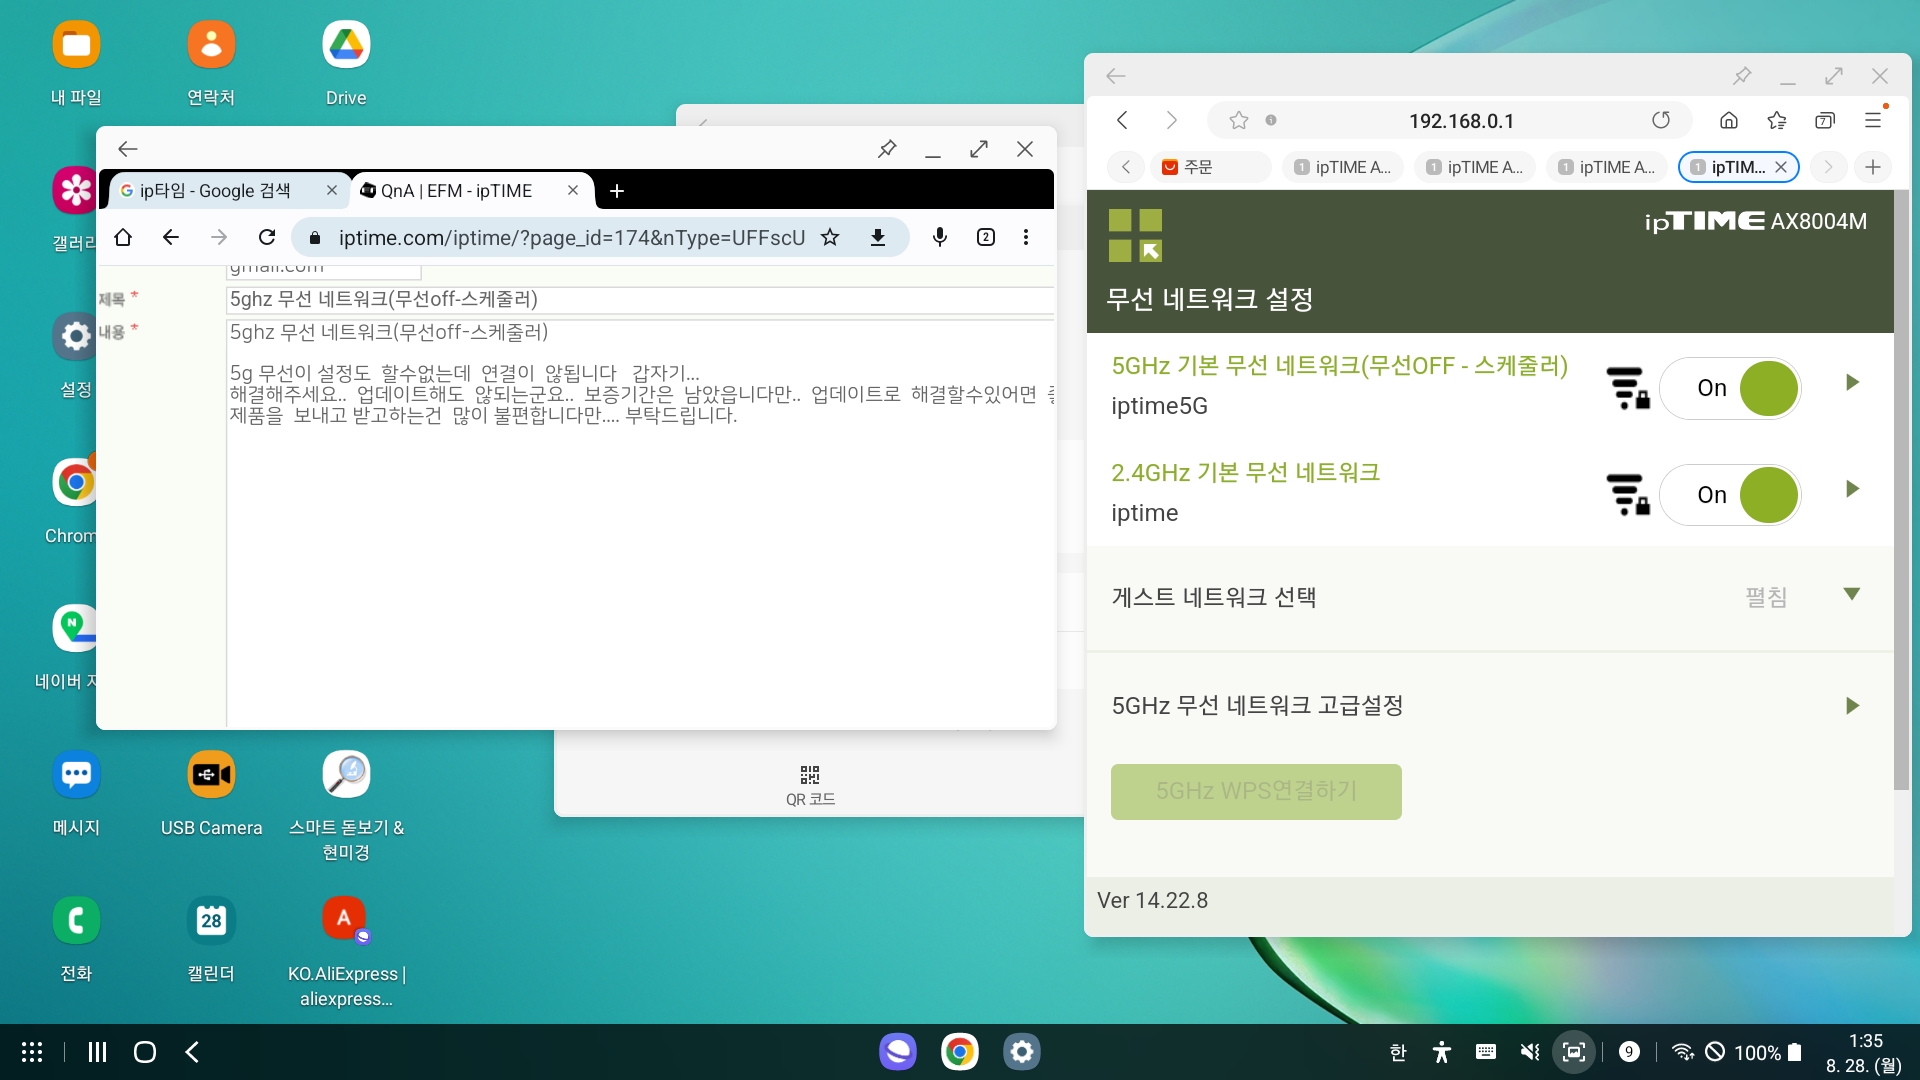
Task: Expand the 게스트 네트워크 선택 dropdown
Action: point(1852,595)
